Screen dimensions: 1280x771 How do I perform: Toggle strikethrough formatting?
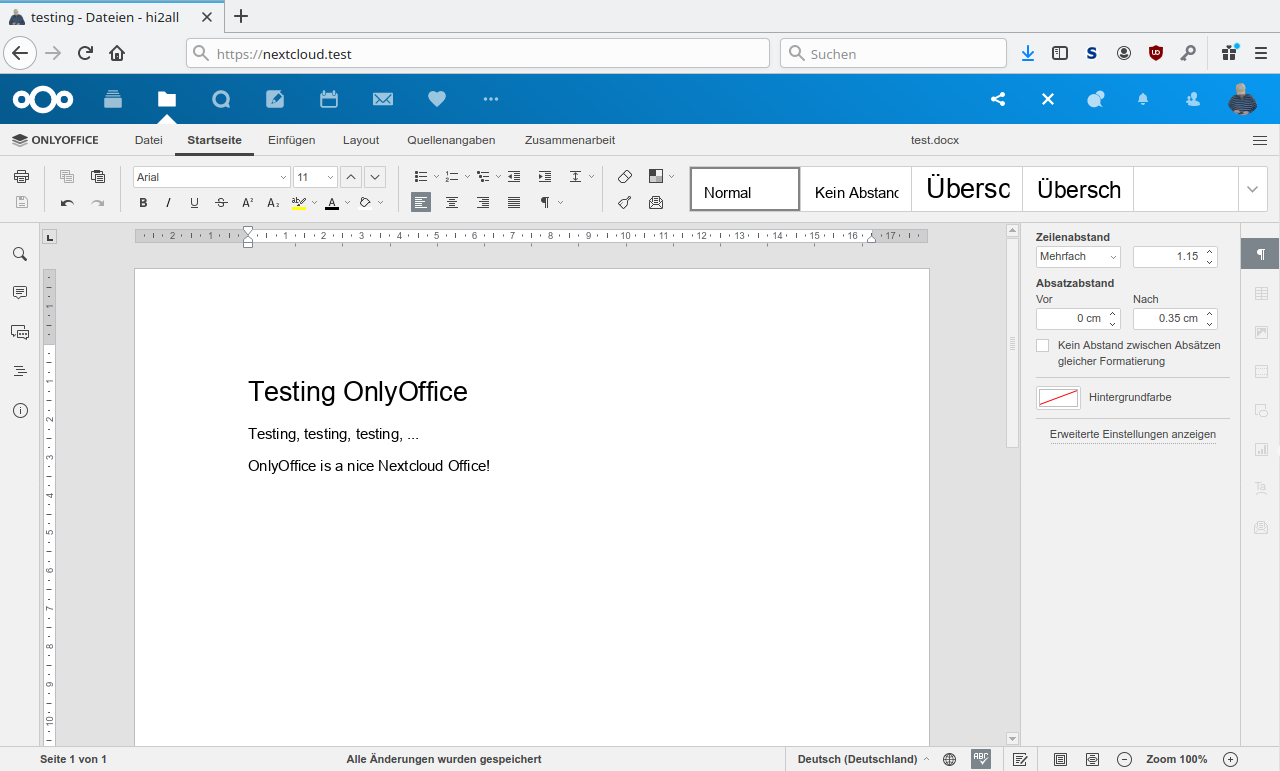(x=221, y=203)
